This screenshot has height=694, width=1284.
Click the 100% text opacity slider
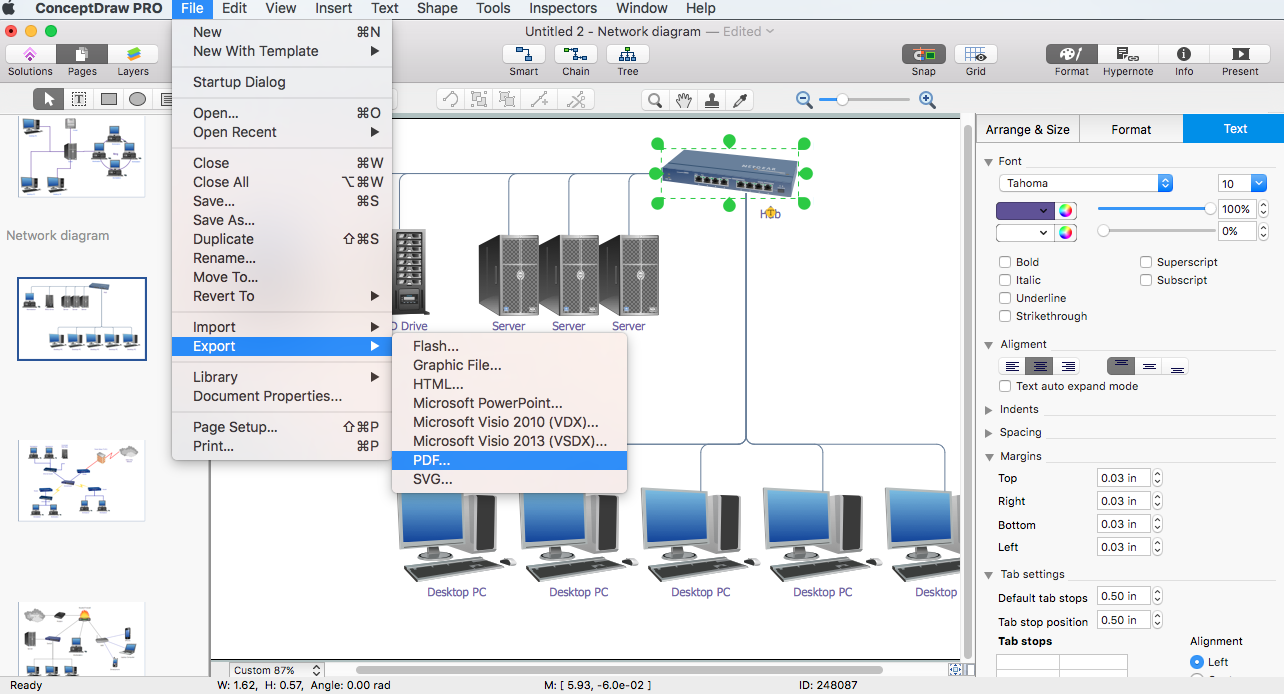[x=1157, y=209]
